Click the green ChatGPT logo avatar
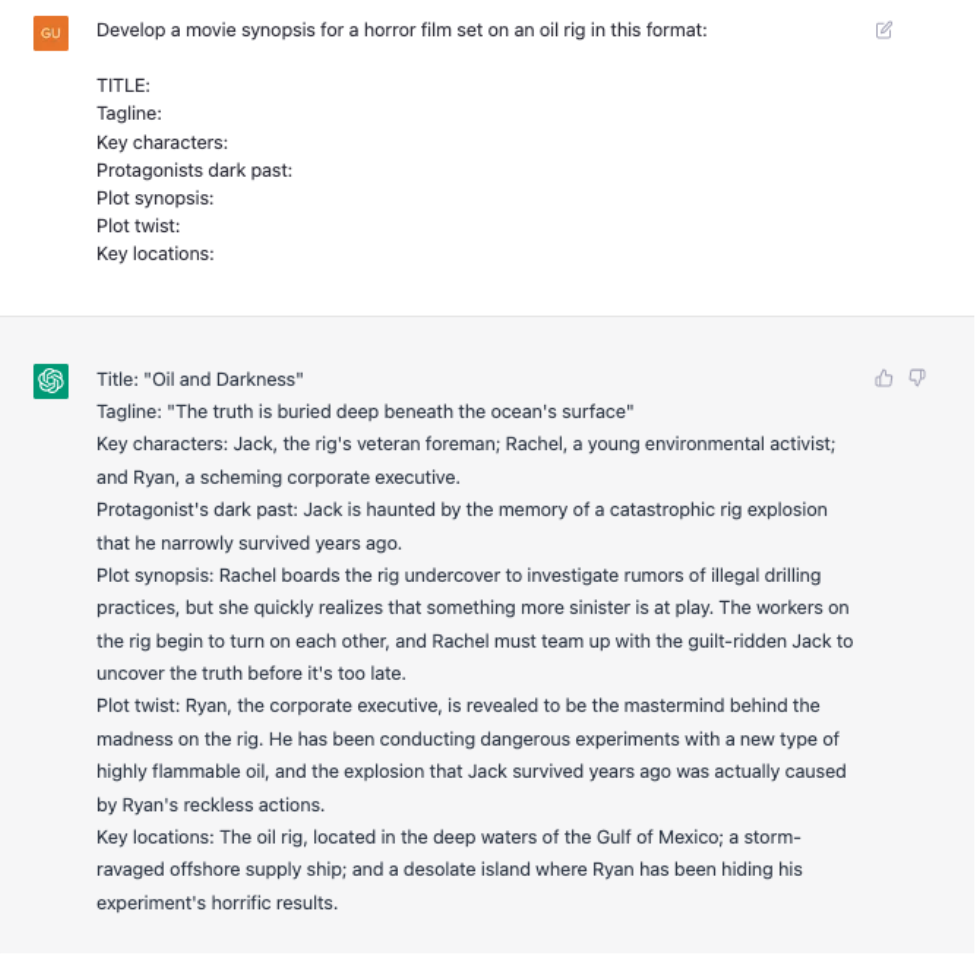Image resolution: width=975 pixels, height=954 pixels. pyautogui.click(x=51, y=381)
